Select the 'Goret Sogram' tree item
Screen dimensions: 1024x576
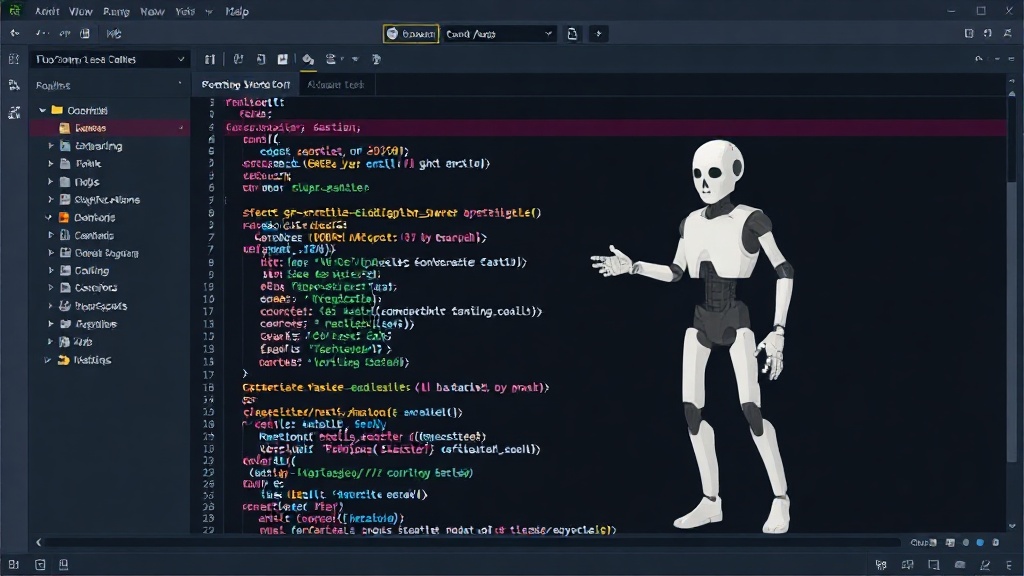[x=106, y=253]
